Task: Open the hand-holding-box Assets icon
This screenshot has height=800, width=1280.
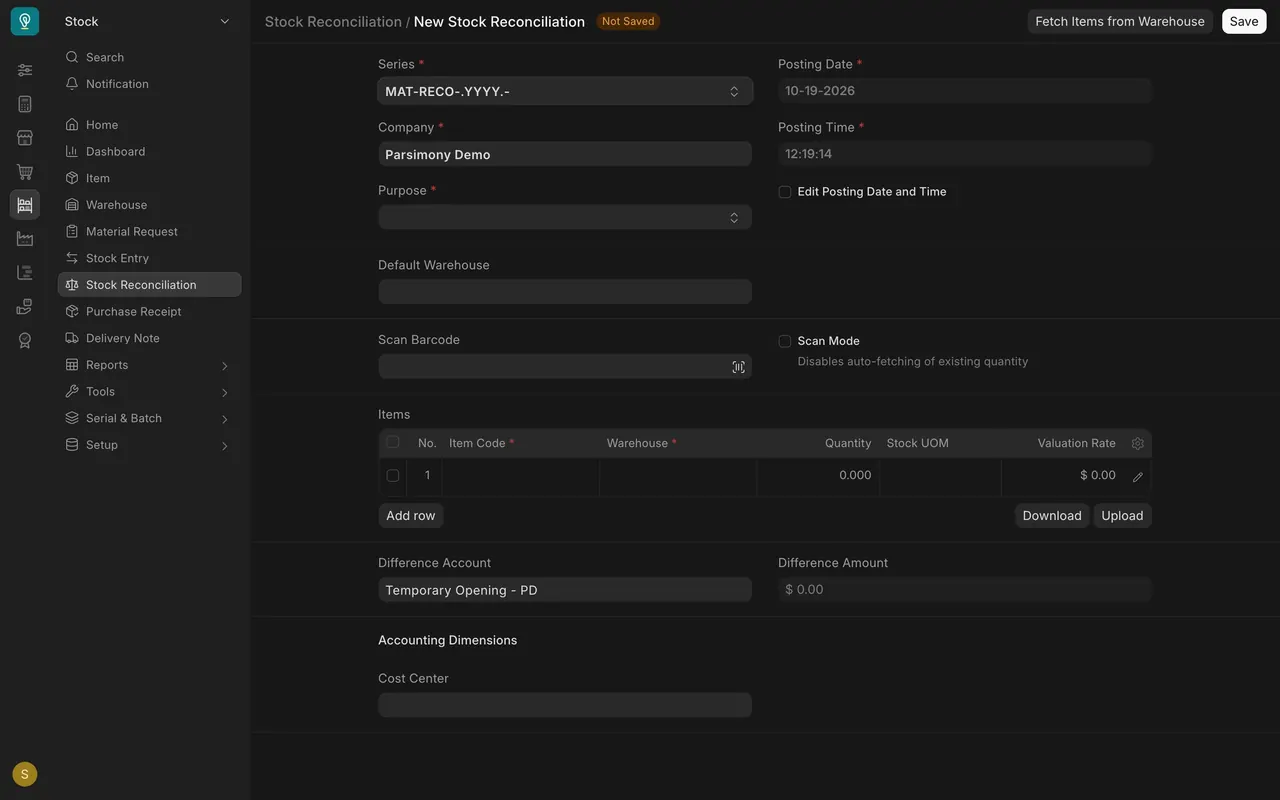Action: pos(25,307)
